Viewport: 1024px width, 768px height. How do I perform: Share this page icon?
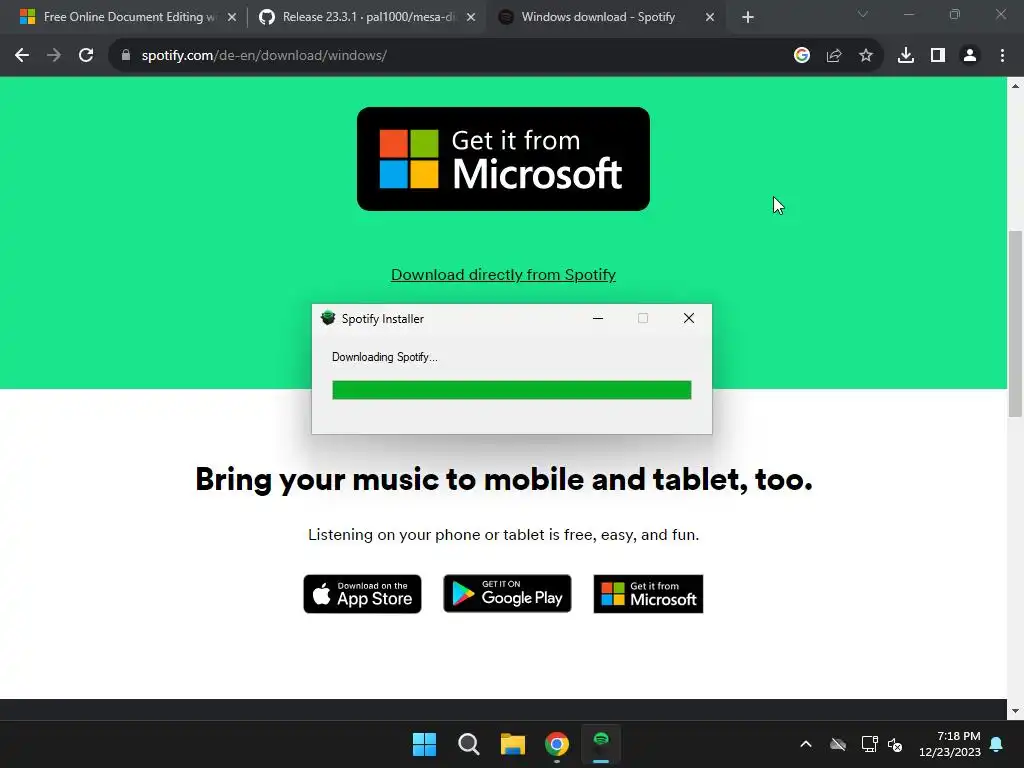[x=834, y=56]
